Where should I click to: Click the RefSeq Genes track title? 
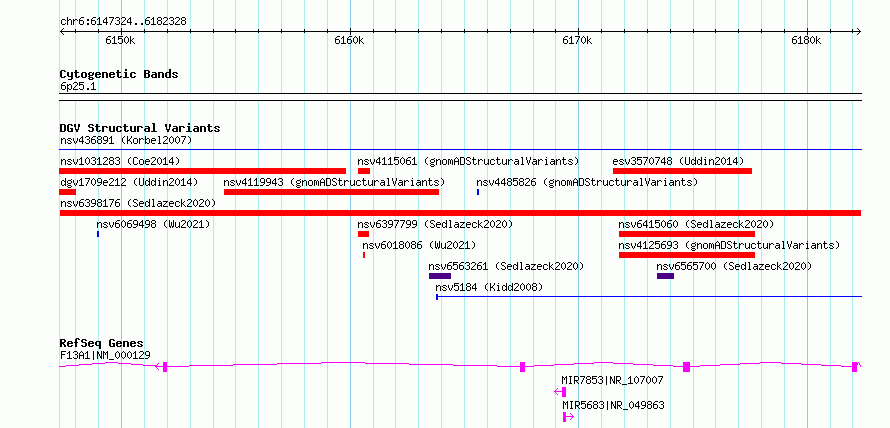pos(102,343)
